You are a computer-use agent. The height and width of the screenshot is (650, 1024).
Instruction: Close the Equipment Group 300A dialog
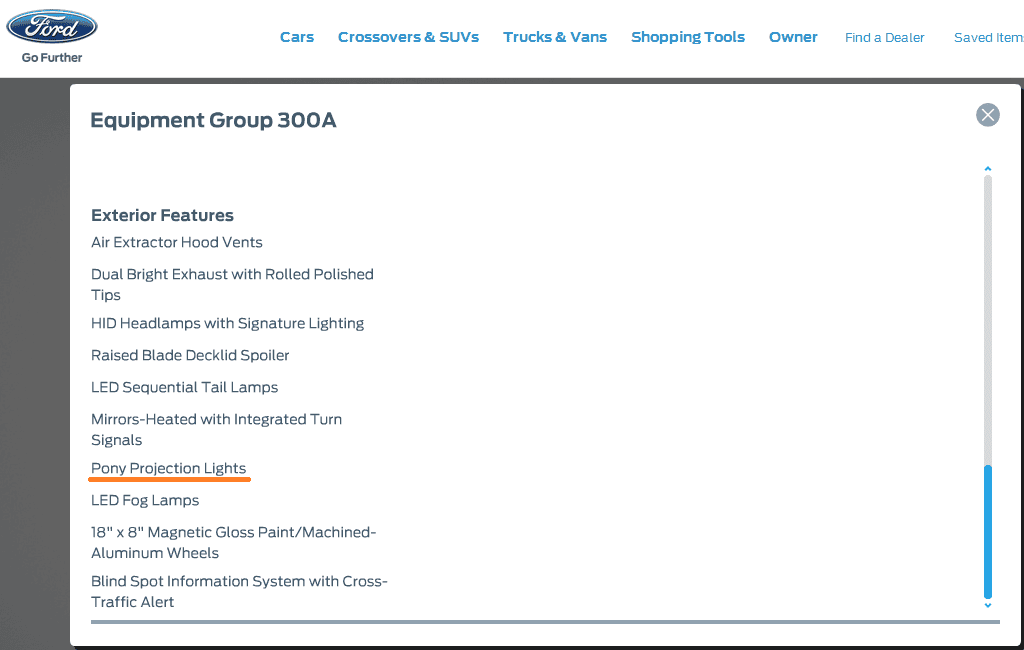(987, 115)
